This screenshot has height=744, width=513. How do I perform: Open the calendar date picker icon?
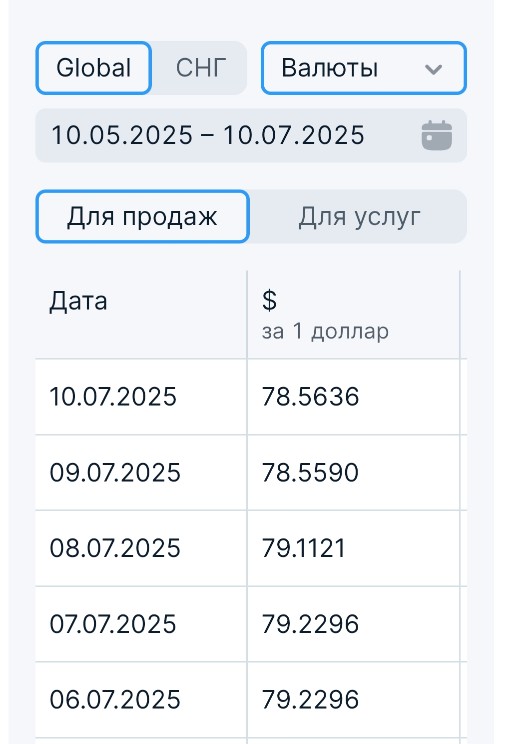[436, 136]
